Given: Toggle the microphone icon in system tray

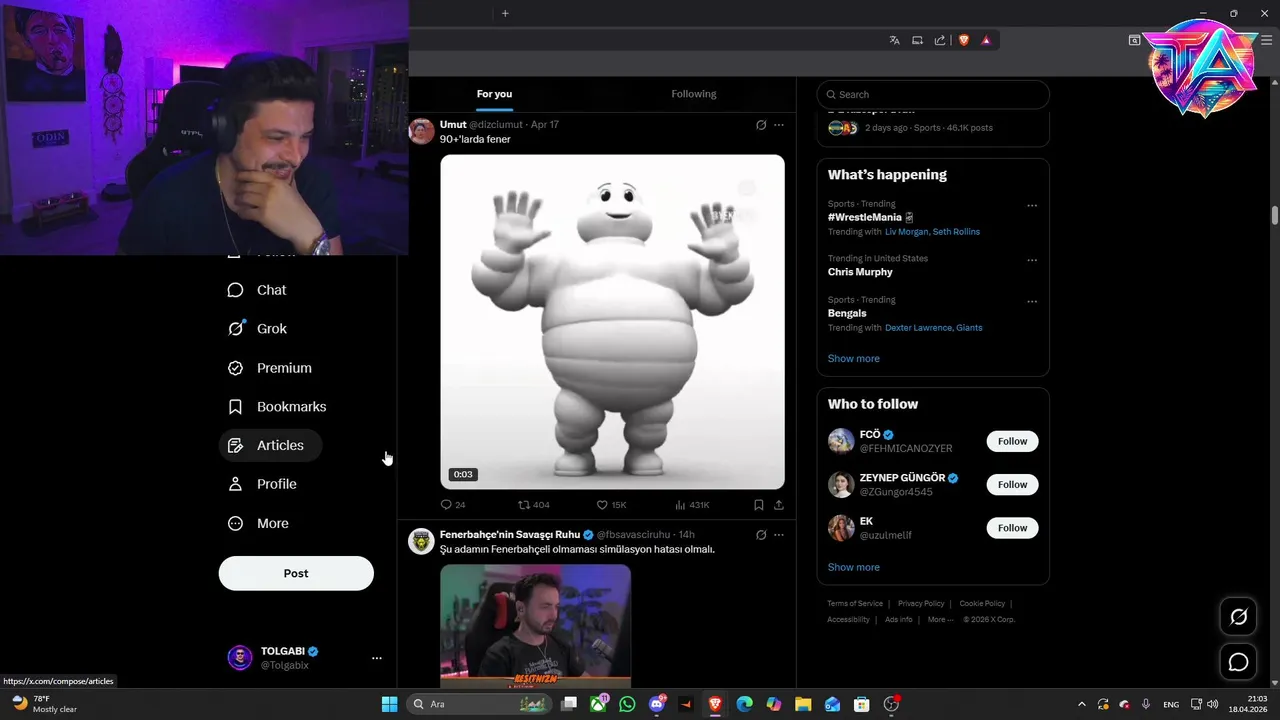Looking at the screenshot, I should pos(1146,704).
